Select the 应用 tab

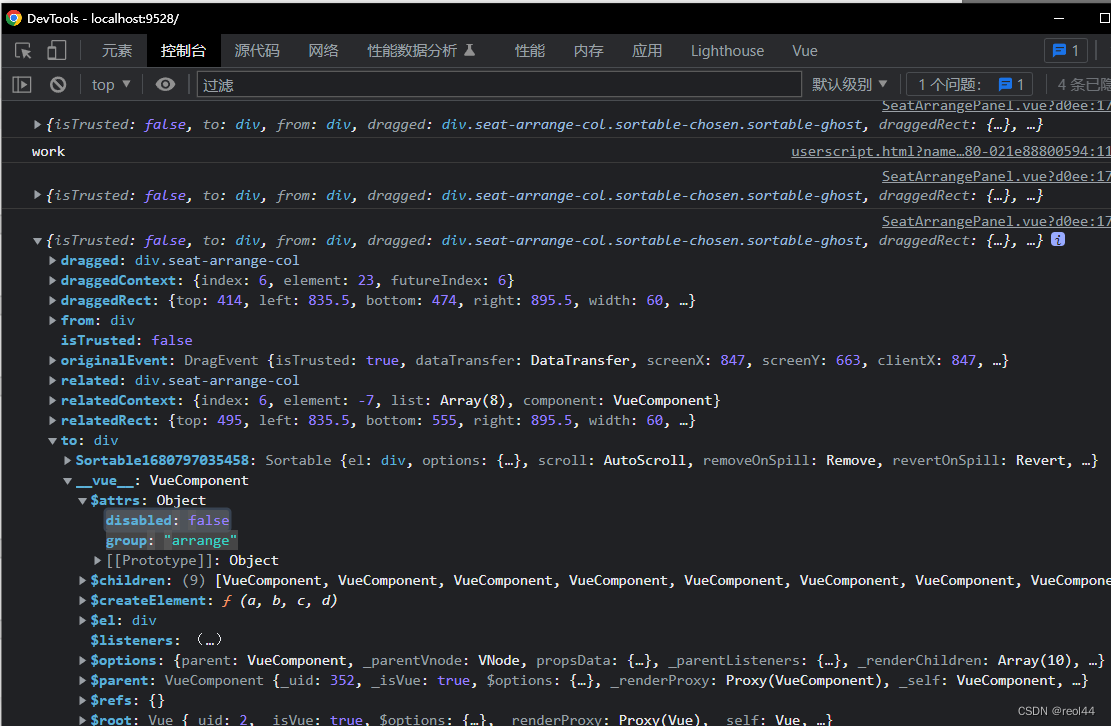pos(648,51)
